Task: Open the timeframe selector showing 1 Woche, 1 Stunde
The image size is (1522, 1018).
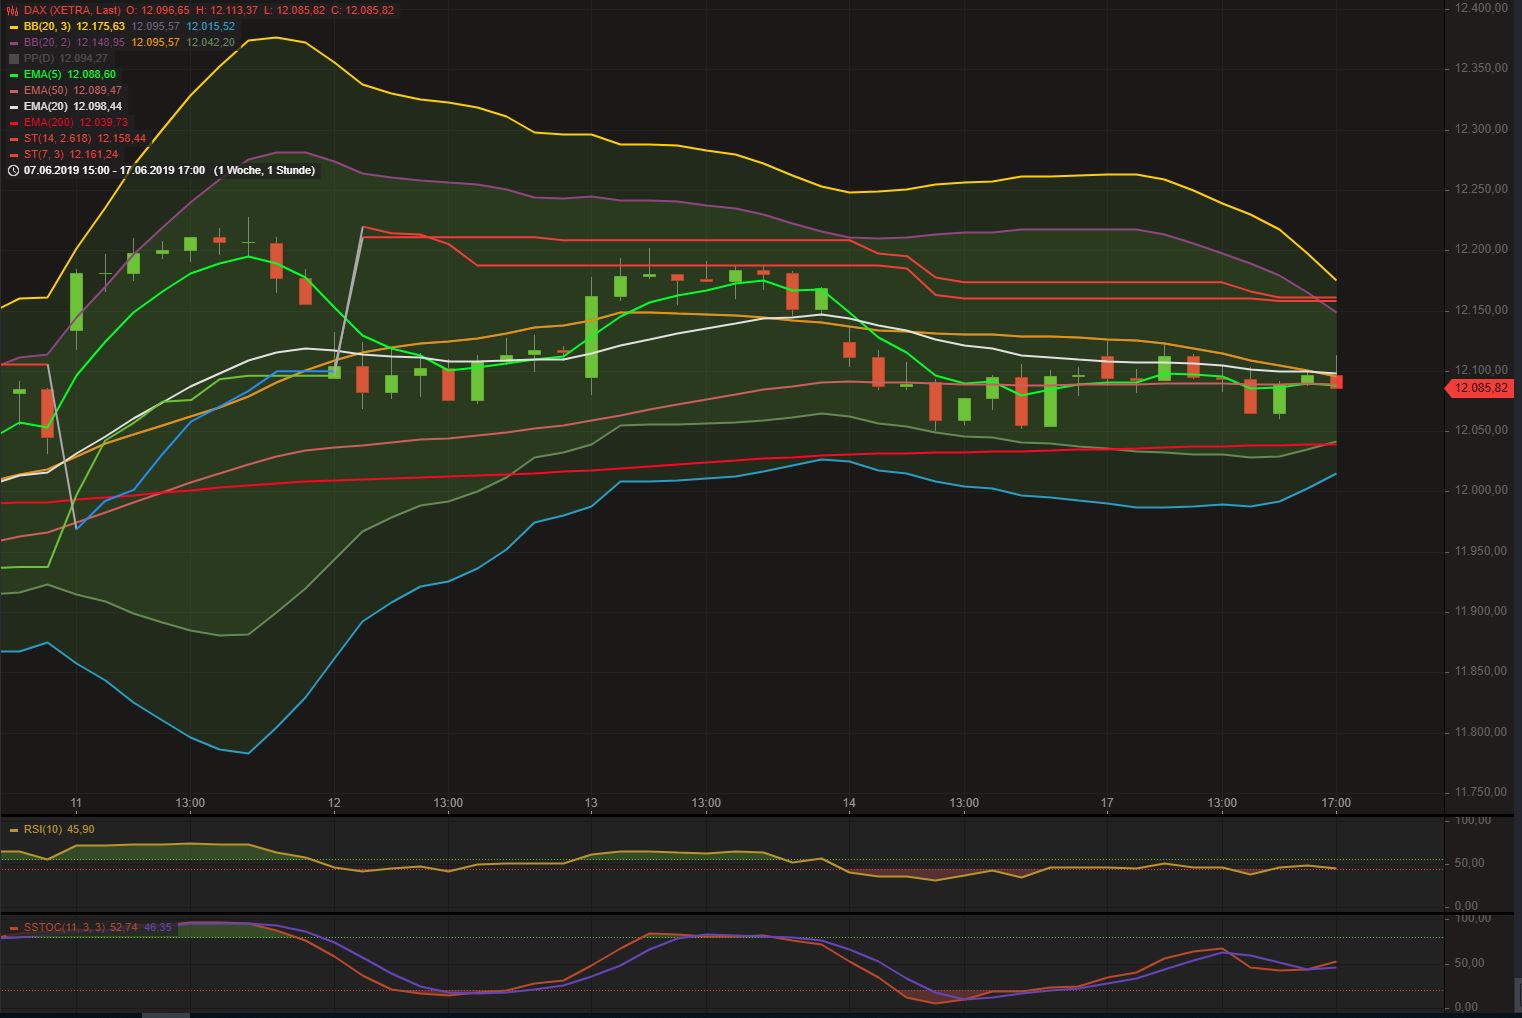Action: pos(263,170)
